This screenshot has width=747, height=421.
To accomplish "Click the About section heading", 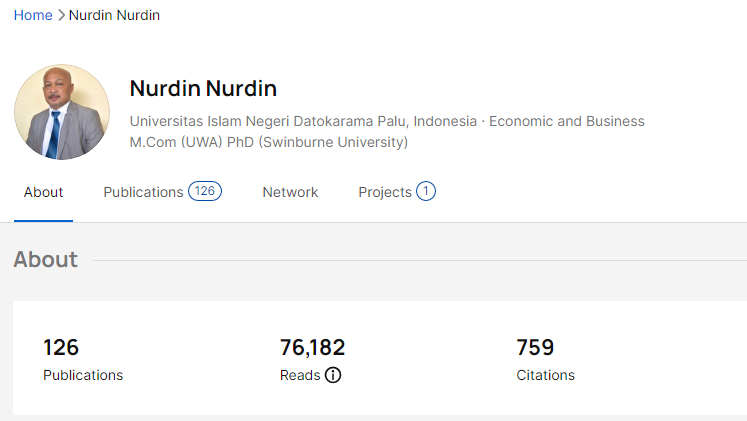I will tap(46, 260).
